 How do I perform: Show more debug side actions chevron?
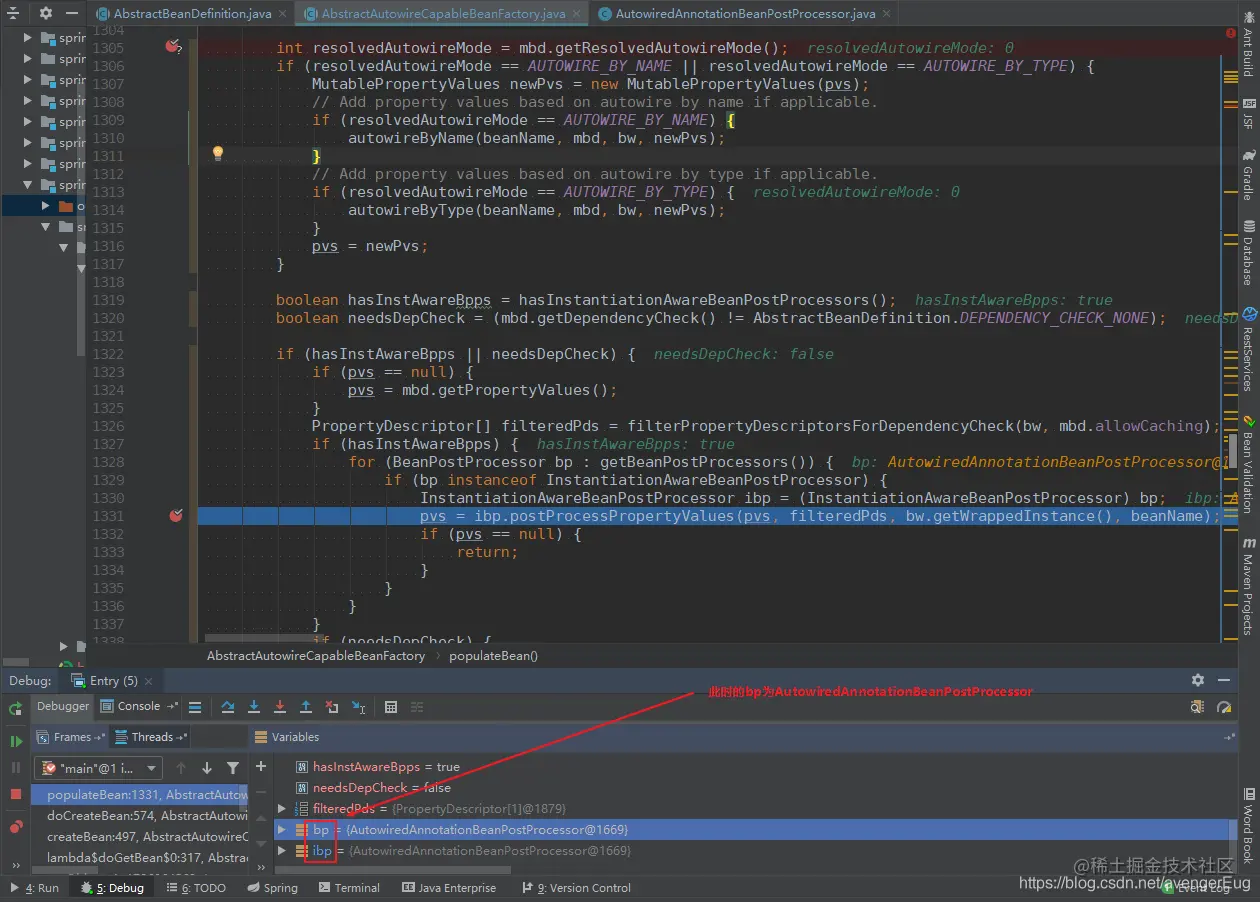click(x=16, y=865)
